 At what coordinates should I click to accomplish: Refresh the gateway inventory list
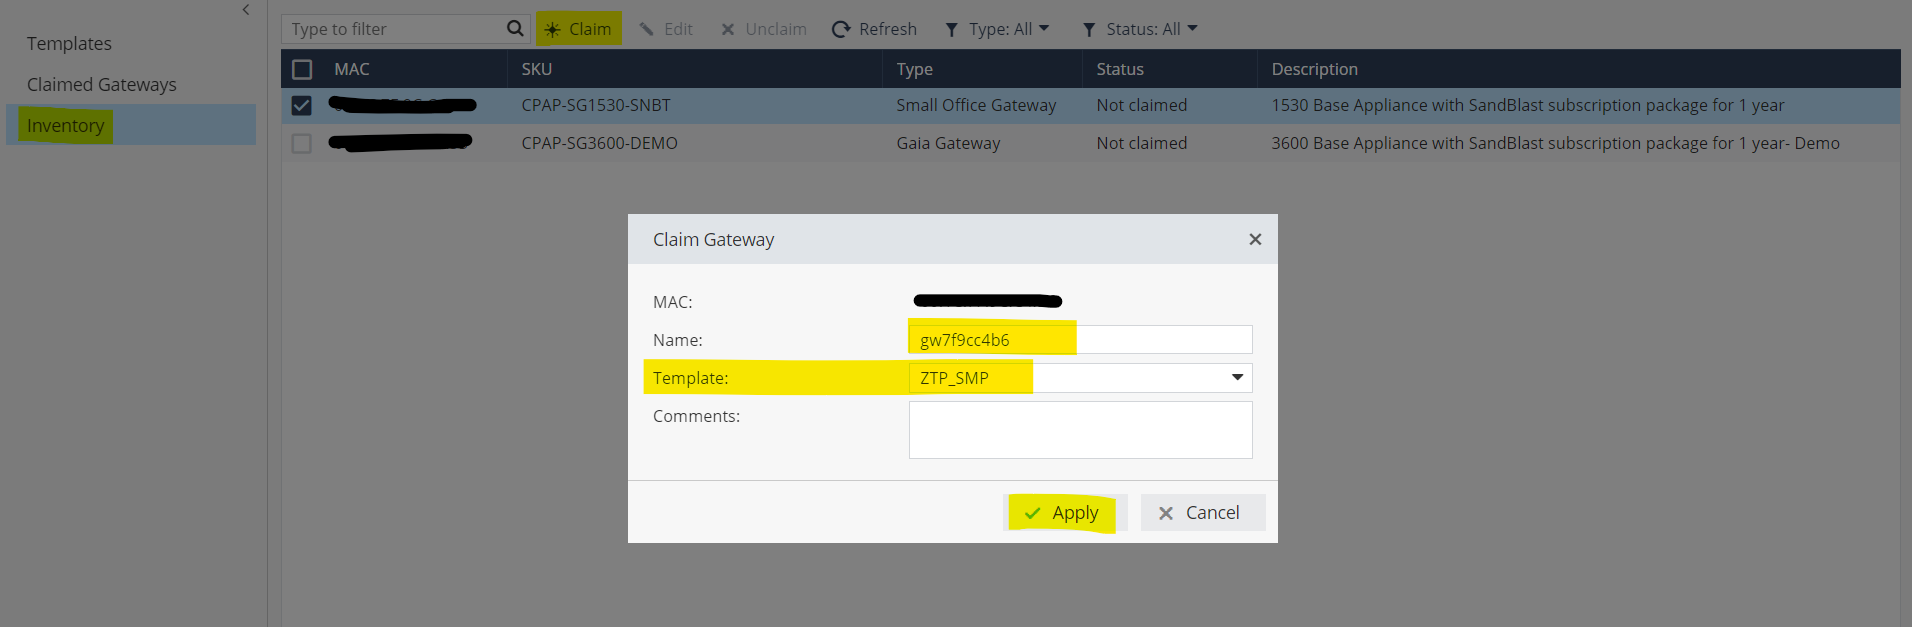click(874, 29)
